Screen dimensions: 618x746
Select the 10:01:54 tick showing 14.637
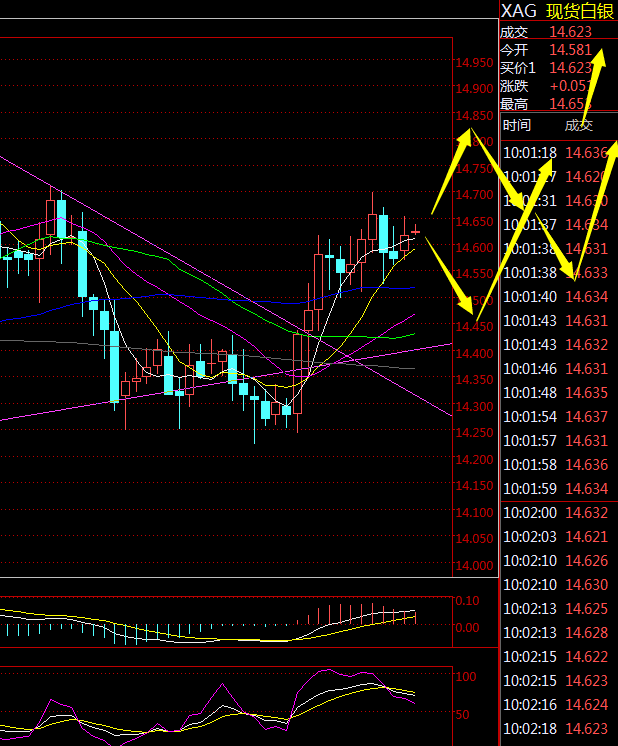(556, 416)
